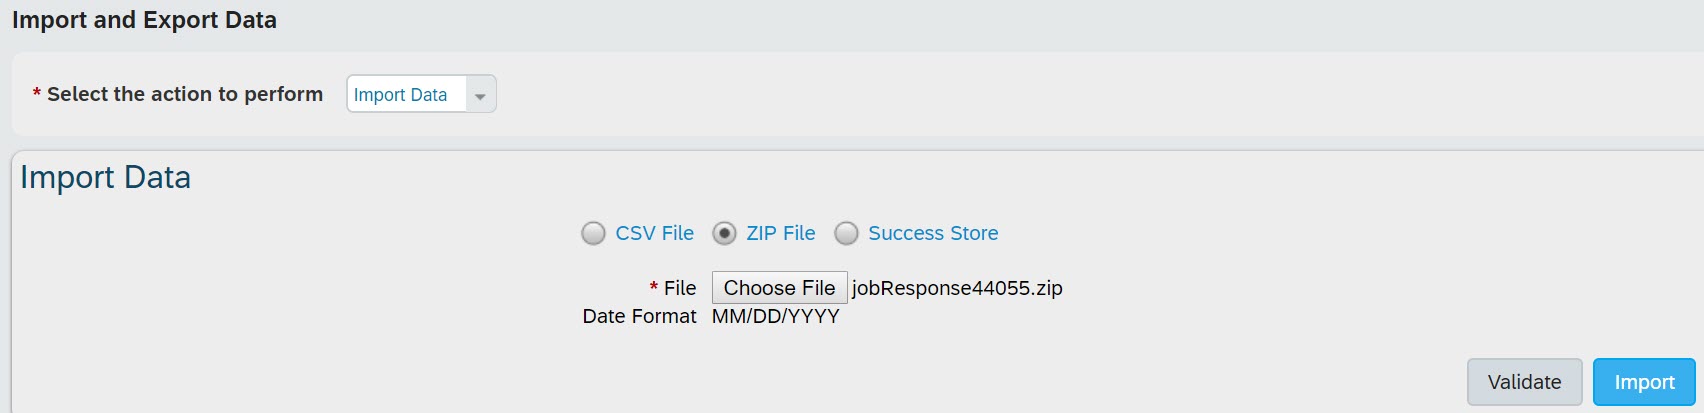
Task: Open the Choose File browser button
Action: coord(779,288)
